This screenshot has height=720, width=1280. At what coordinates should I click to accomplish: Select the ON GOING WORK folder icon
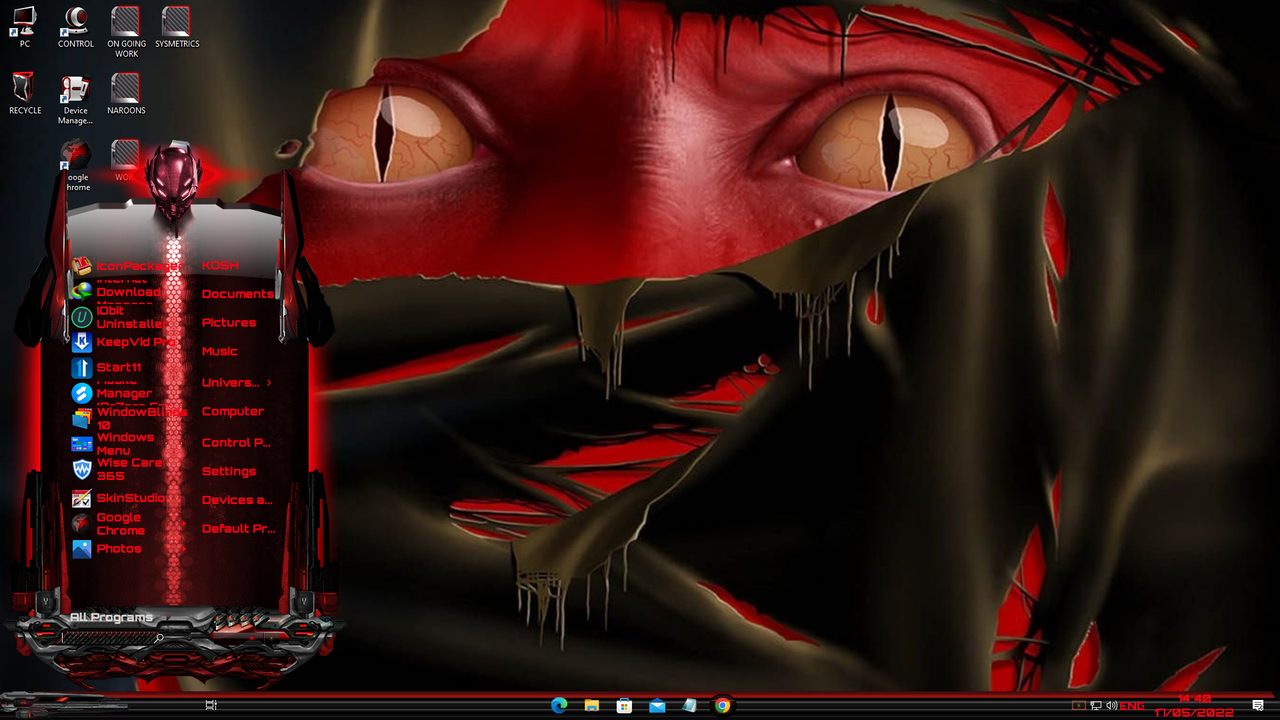(x=126, y=32)
